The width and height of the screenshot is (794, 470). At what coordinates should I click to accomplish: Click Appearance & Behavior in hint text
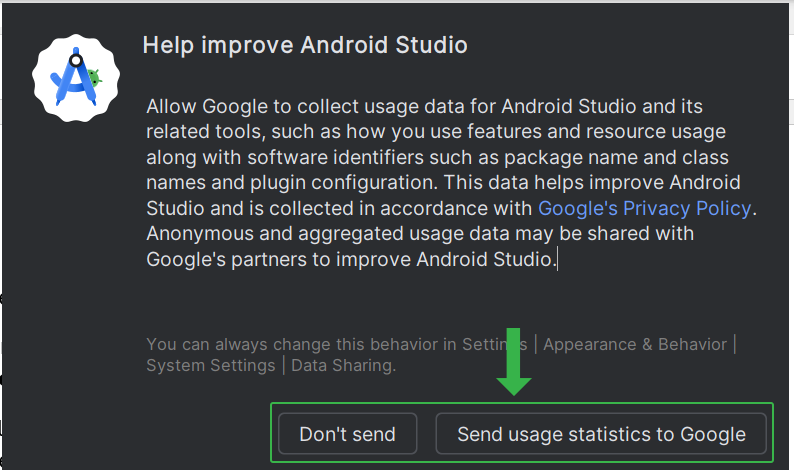click(x=634, y=344)
